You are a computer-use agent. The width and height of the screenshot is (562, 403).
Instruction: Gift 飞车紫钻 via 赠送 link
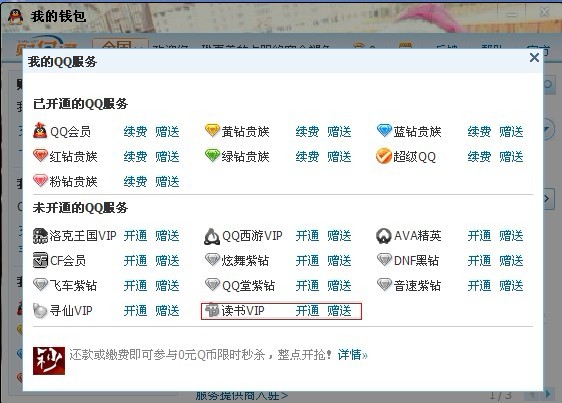click(x=167, y=286)
